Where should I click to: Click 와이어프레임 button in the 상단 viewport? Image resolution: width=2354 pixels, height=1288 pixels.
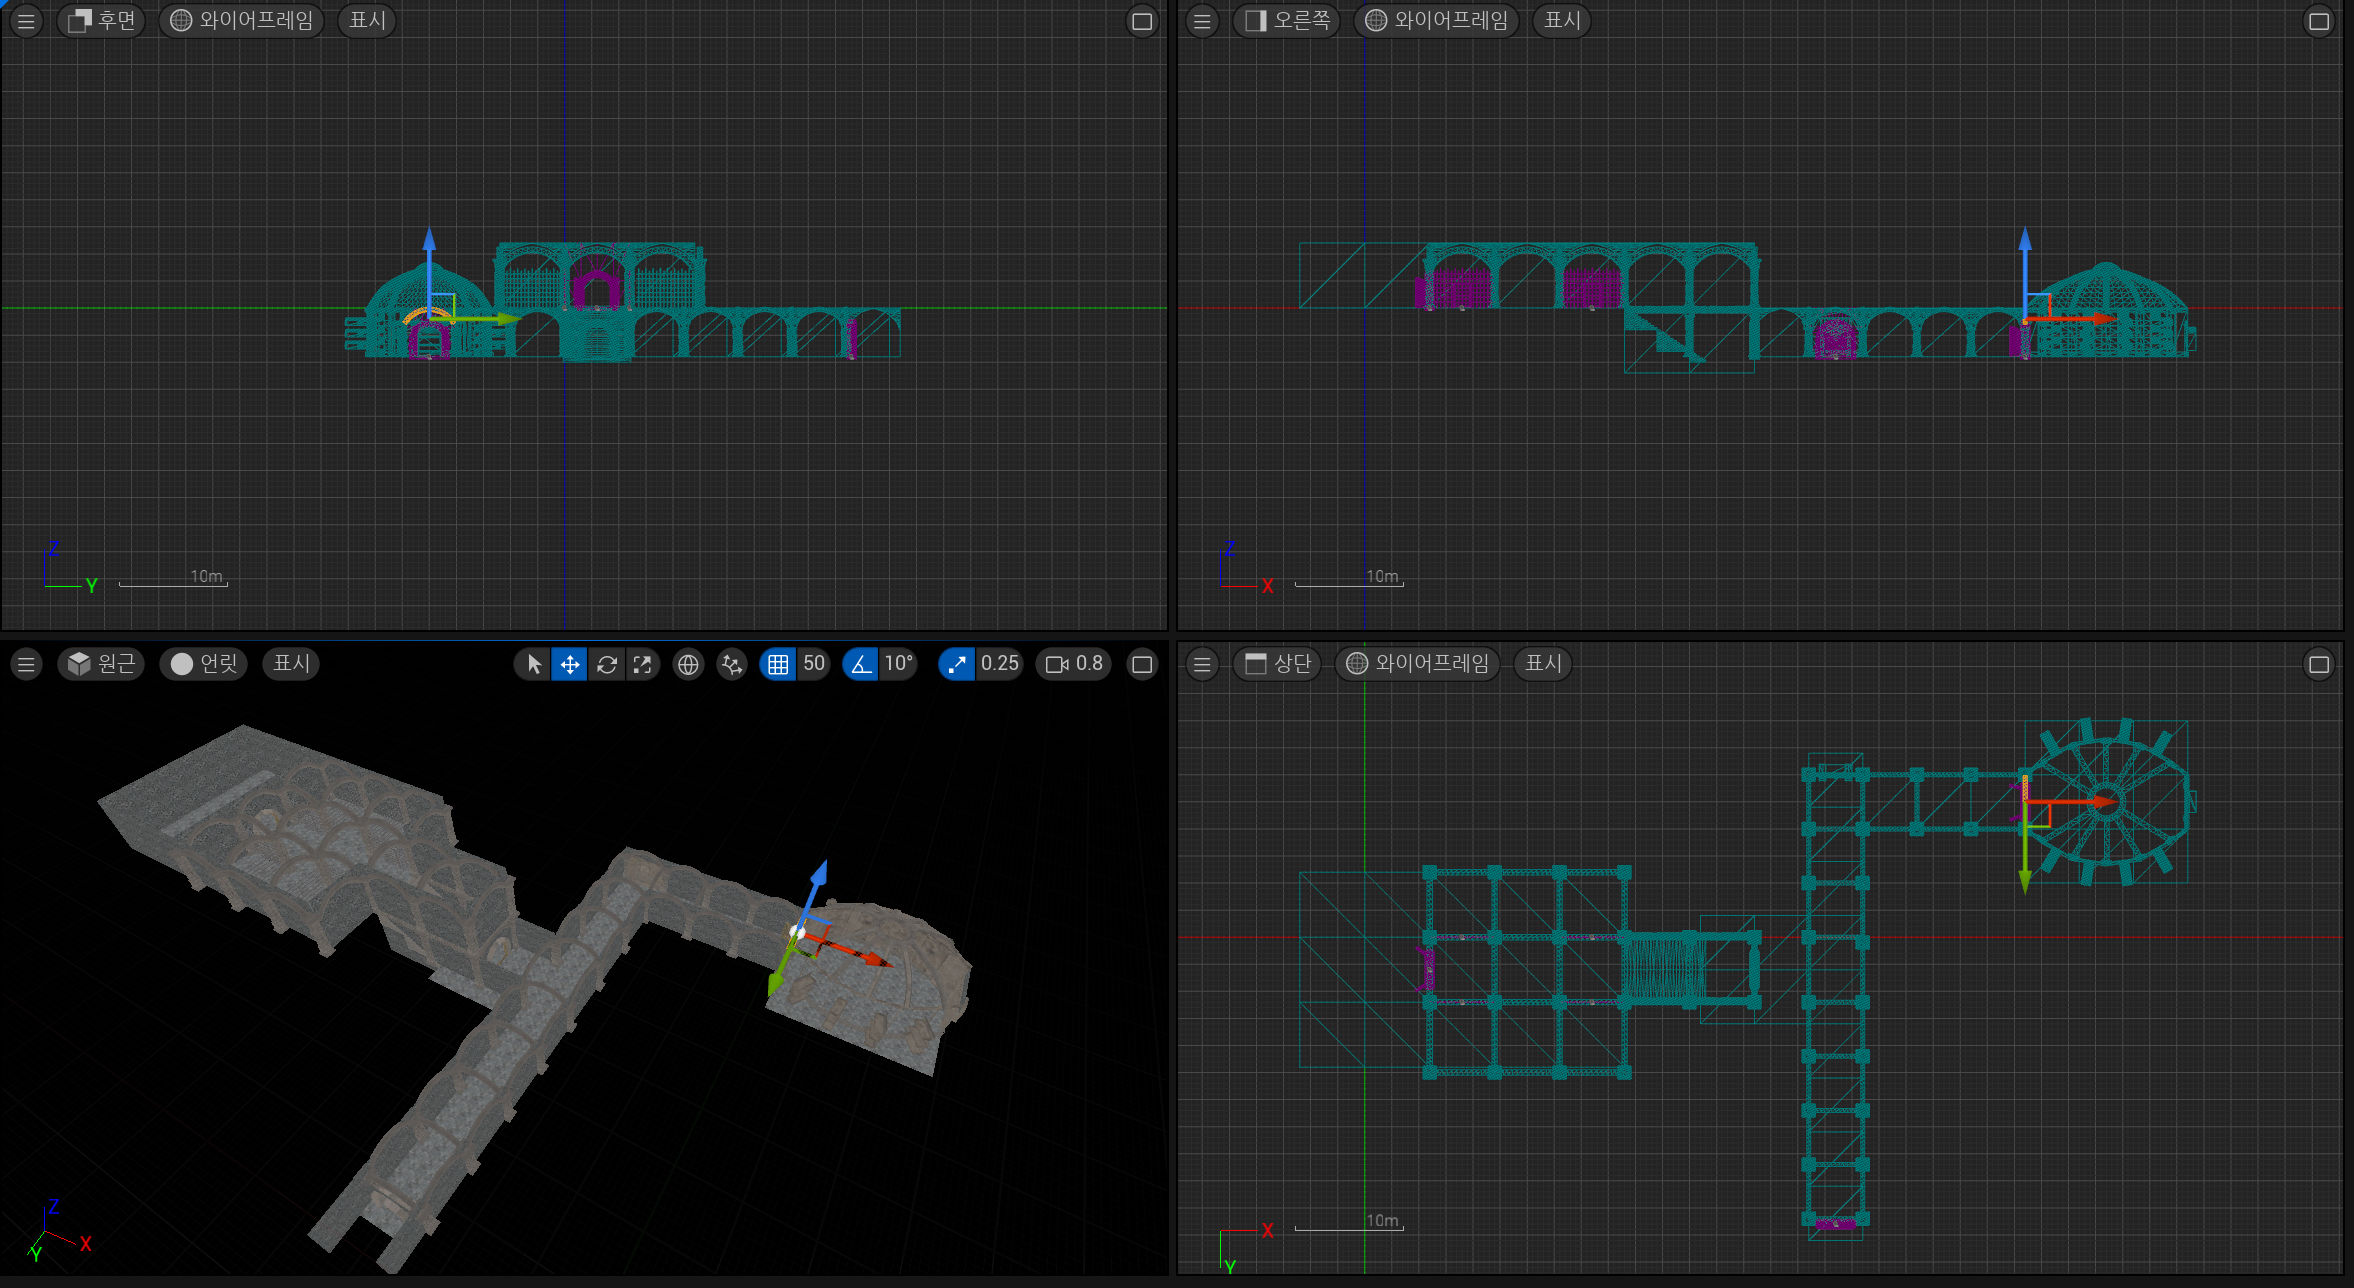click(1418, 664)
